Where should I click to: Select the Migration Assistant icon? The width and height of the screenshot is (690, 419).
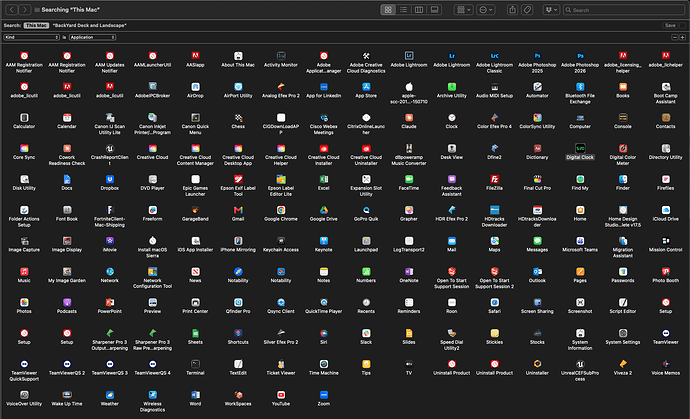[623, 241]
